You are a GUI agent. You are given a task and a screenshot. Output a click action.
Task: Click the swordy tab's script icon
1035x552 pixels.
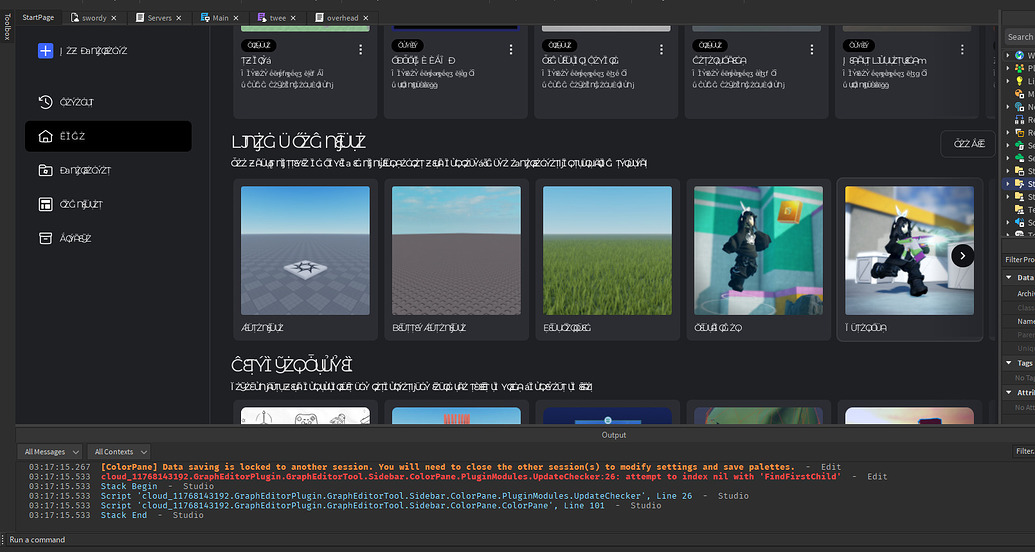click(x=75, y=18)
